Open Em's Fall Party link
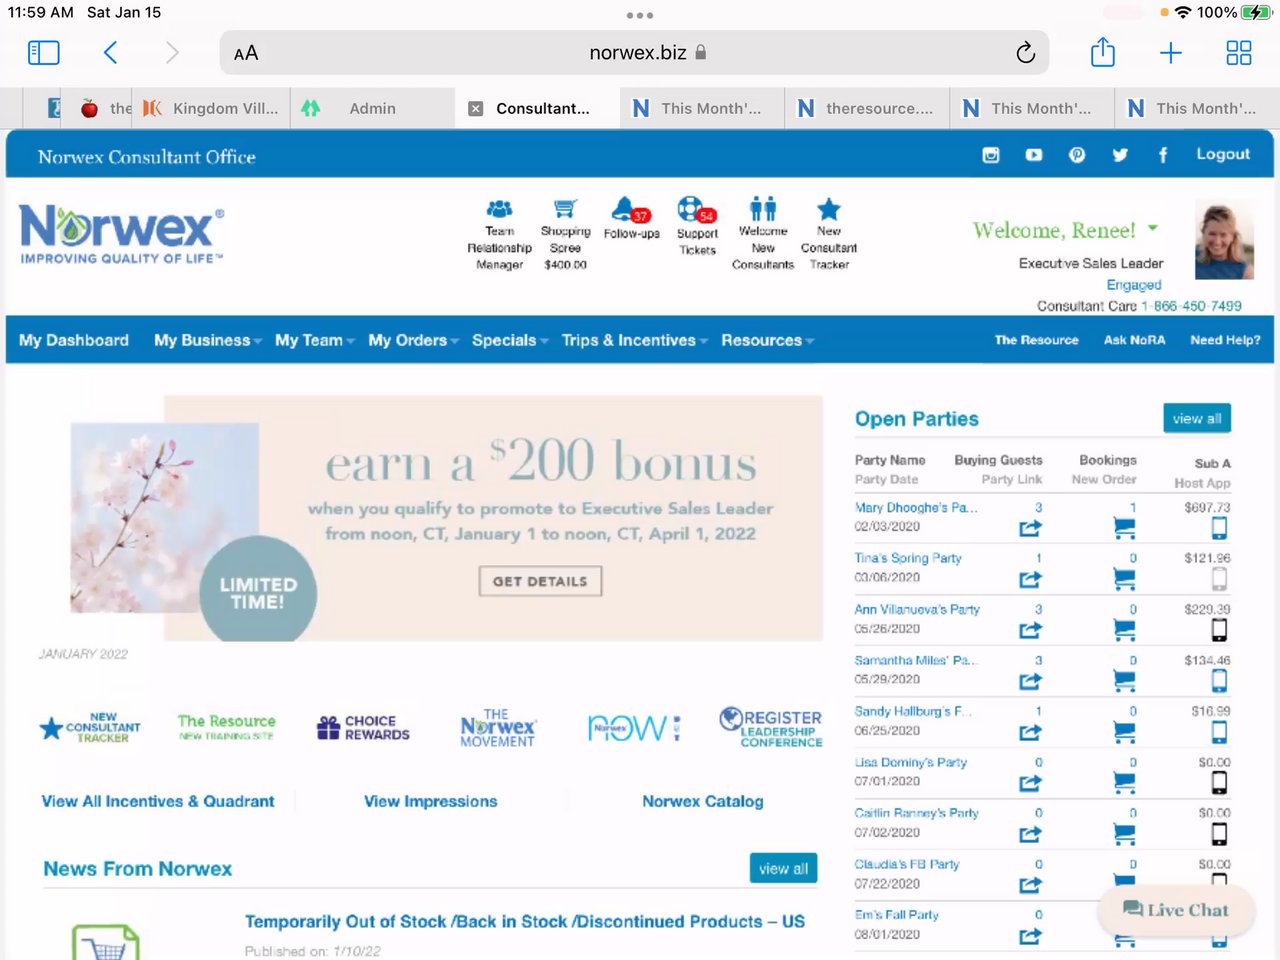 click(896, 914)
